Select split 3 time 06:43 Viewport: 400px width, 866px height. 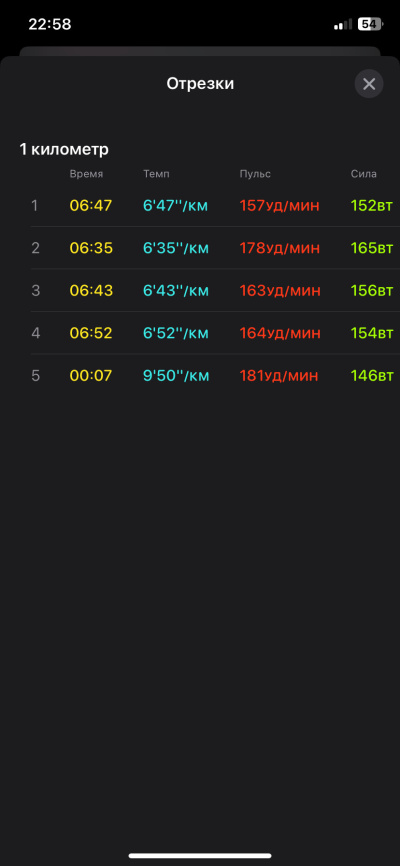[x=91, y=291]
